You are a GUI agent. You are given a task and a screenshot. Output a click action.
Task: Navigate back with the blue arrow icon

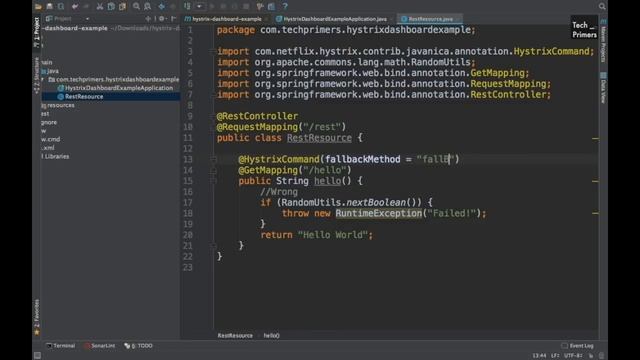162,6
